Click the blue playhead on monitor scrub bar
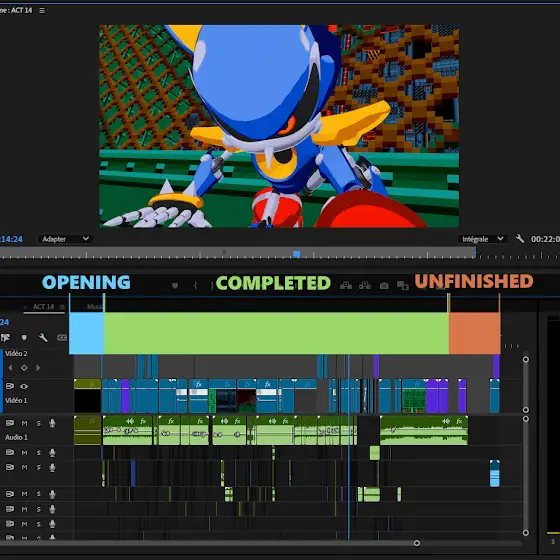The width and height of the screenshot is (560, 560). 296,254
